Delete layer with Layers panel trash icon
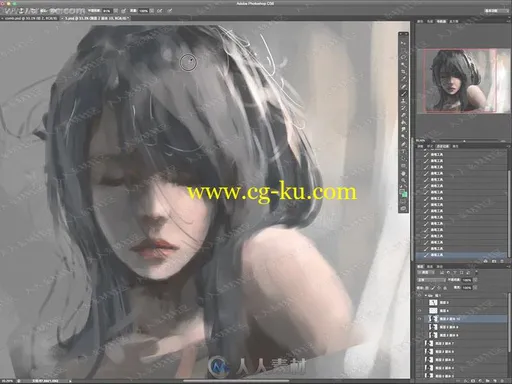This screenshot has height=384, width=512. pos(501,381)
